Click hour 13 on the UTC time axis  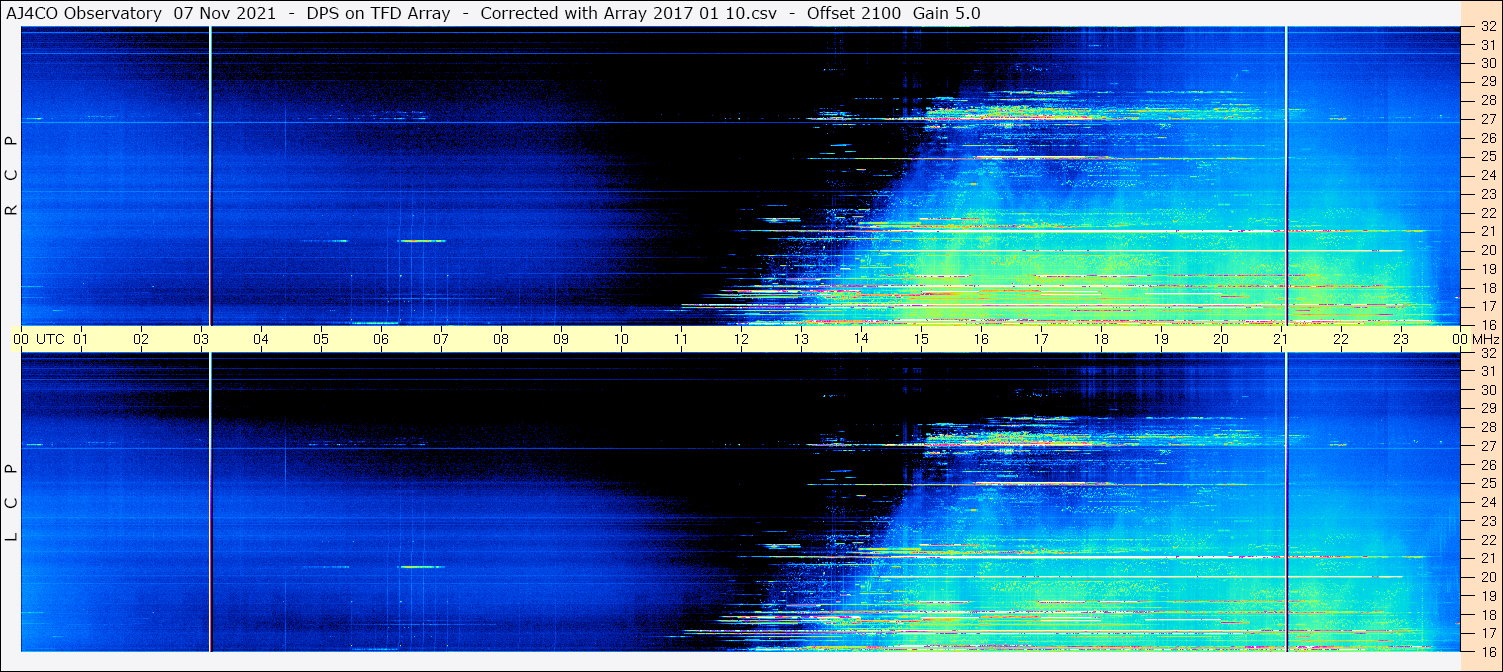(x=801, y=339)
